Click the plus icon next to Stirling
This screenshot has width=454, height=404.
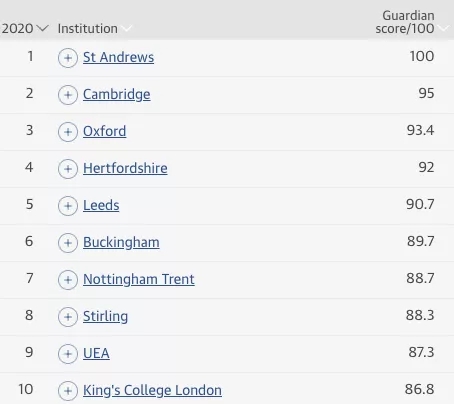coord(68,317)
